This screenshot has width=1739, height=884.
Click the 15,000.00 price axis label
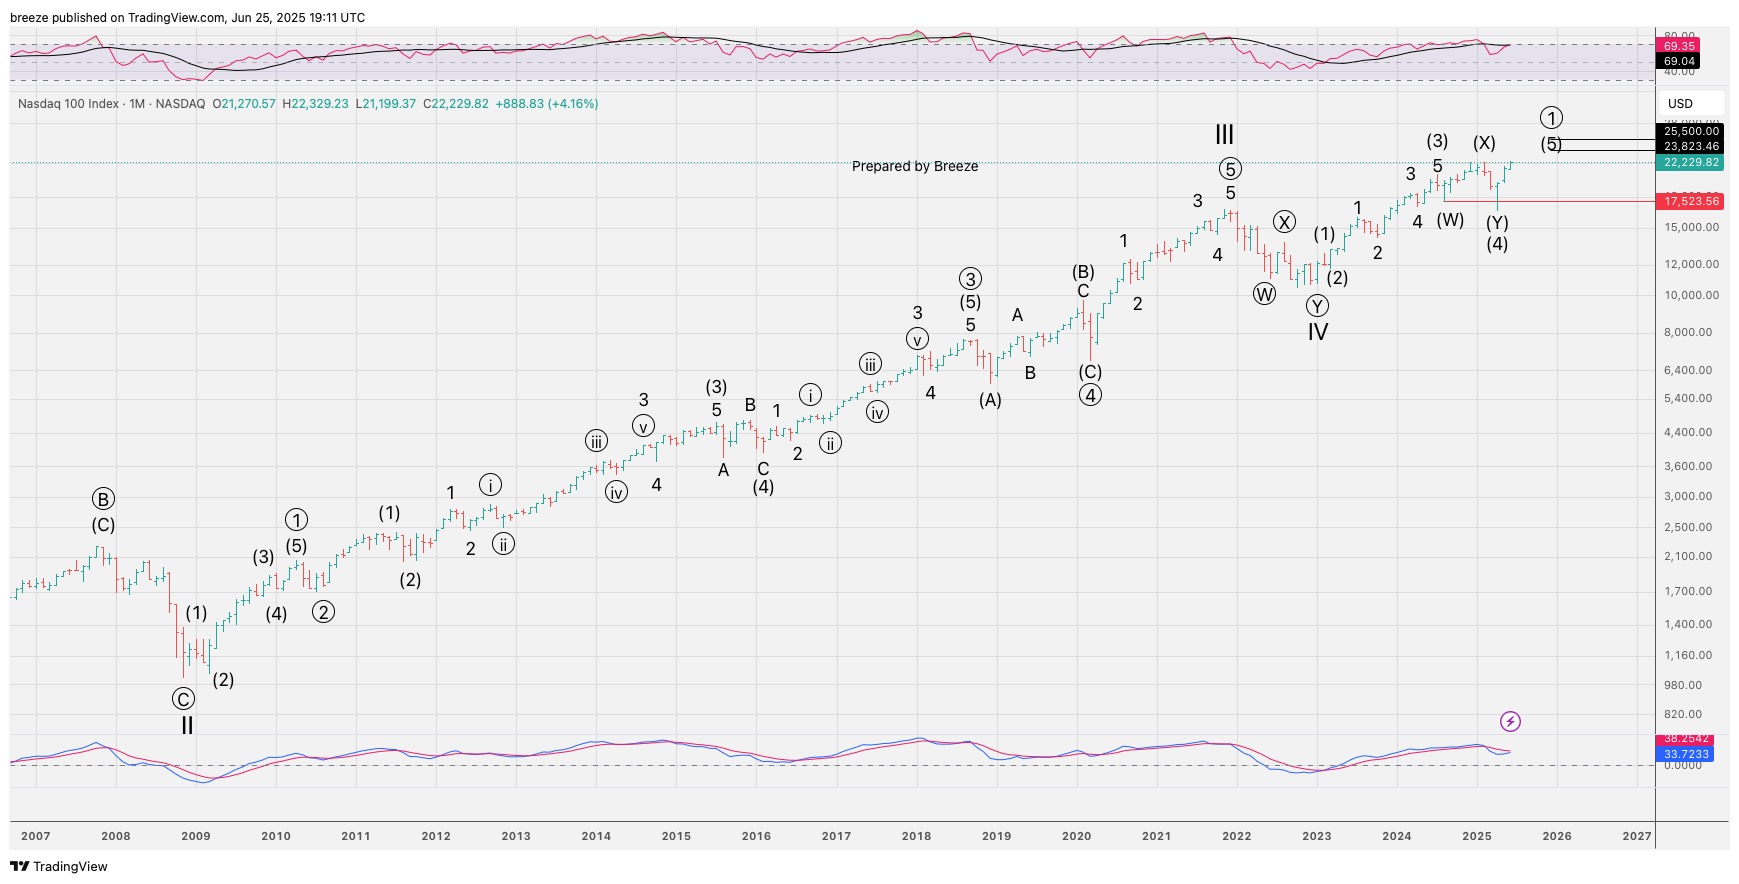(1691, 227)
